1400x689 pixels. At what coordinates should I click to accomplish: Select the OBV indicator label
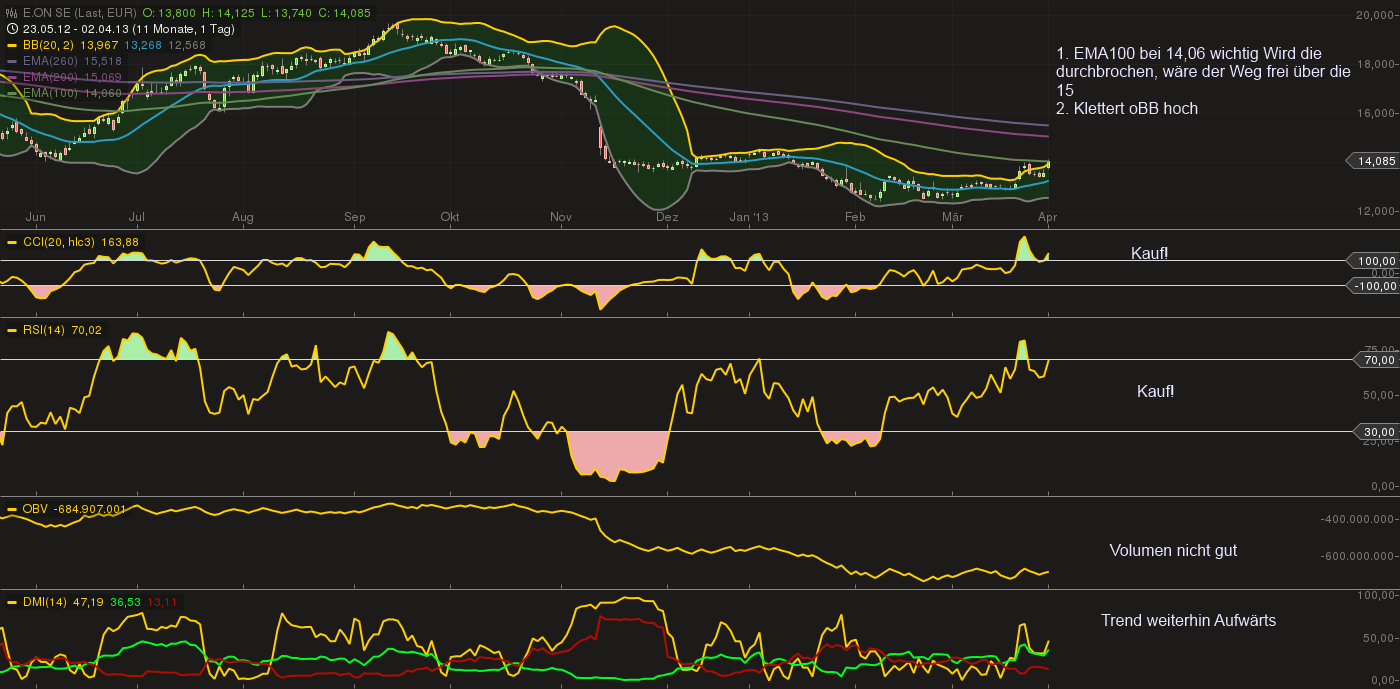click(x=35, y=509)
